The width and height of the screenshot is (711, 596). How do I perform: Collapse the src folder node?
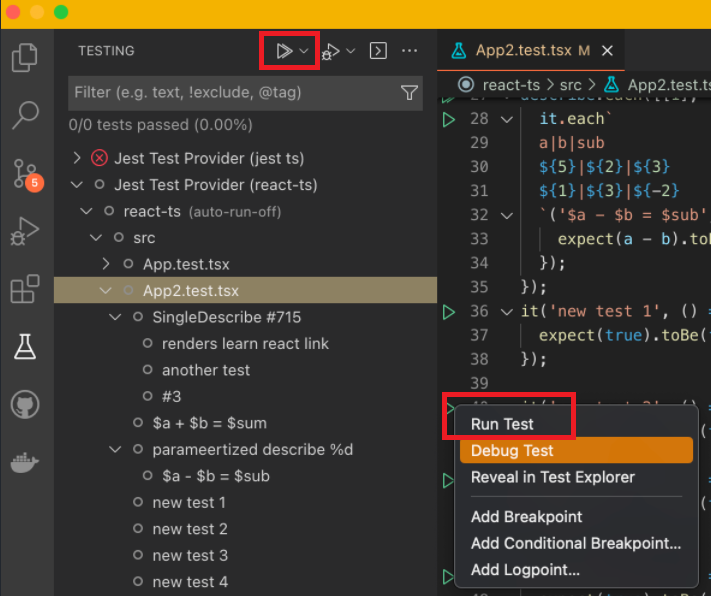[x=96, y=237]
